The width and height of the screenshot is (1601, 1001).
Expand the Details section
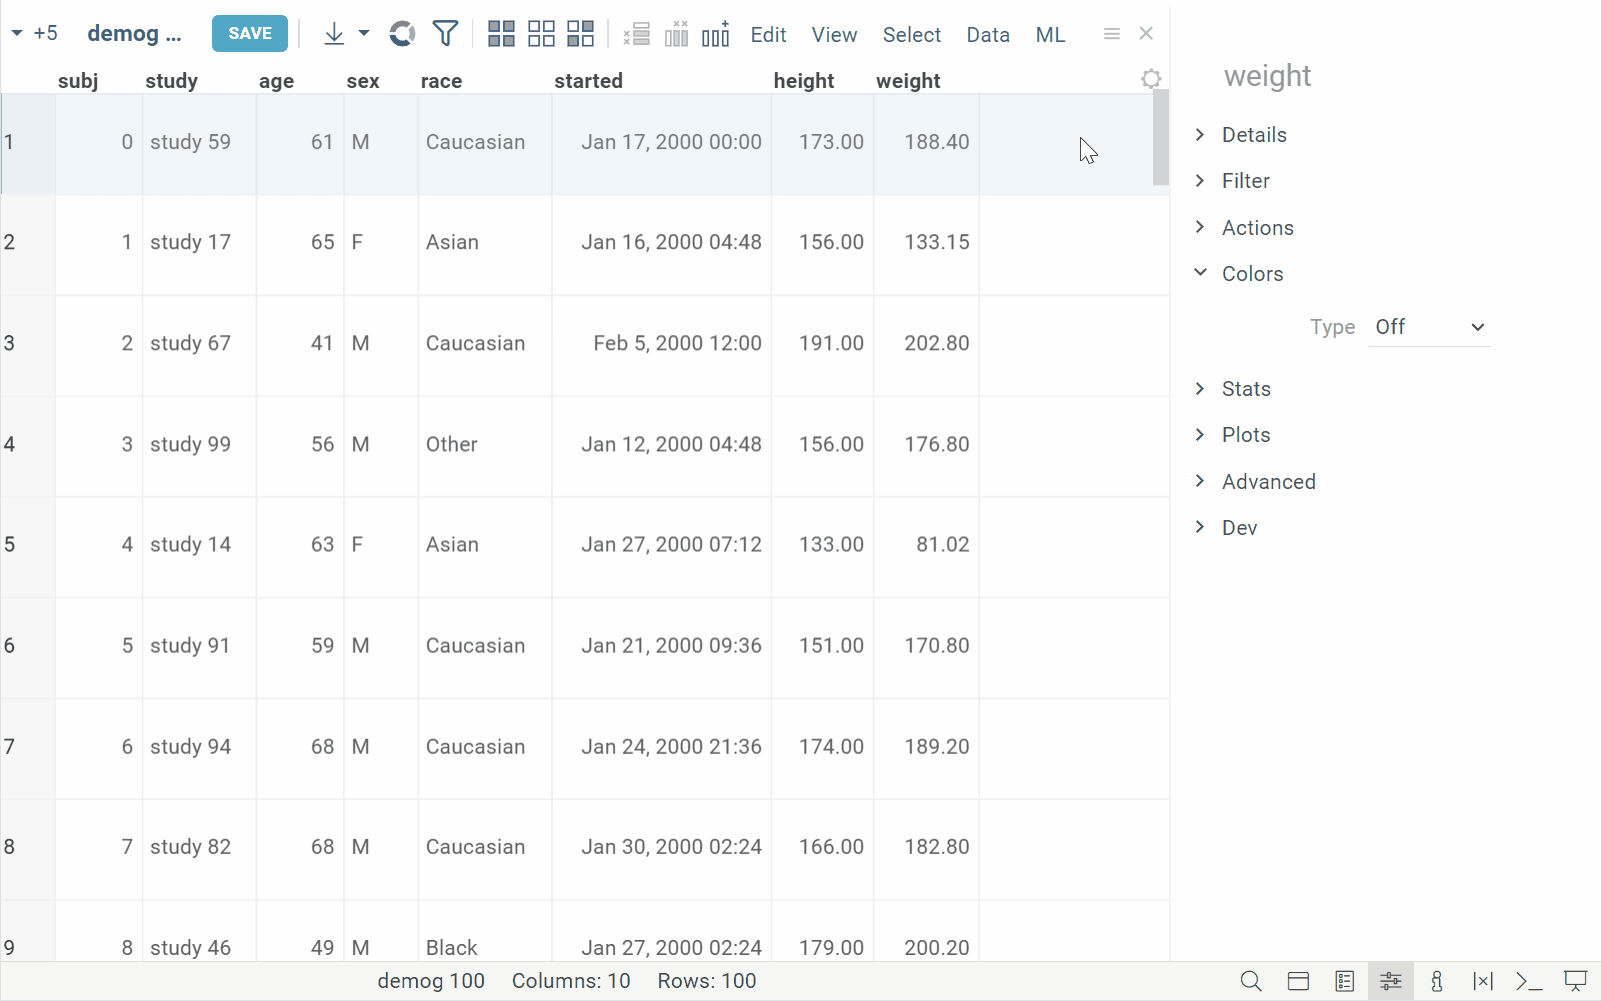[1254, 135]
